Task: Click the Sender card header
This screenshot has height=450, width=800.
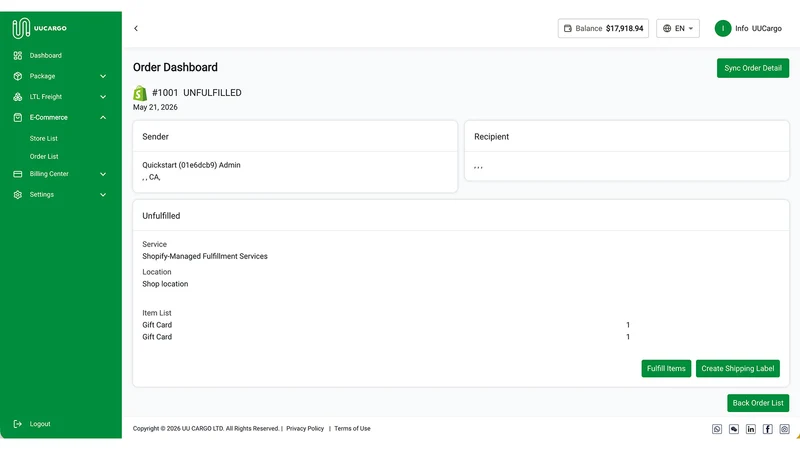Action: pos(295,137)
